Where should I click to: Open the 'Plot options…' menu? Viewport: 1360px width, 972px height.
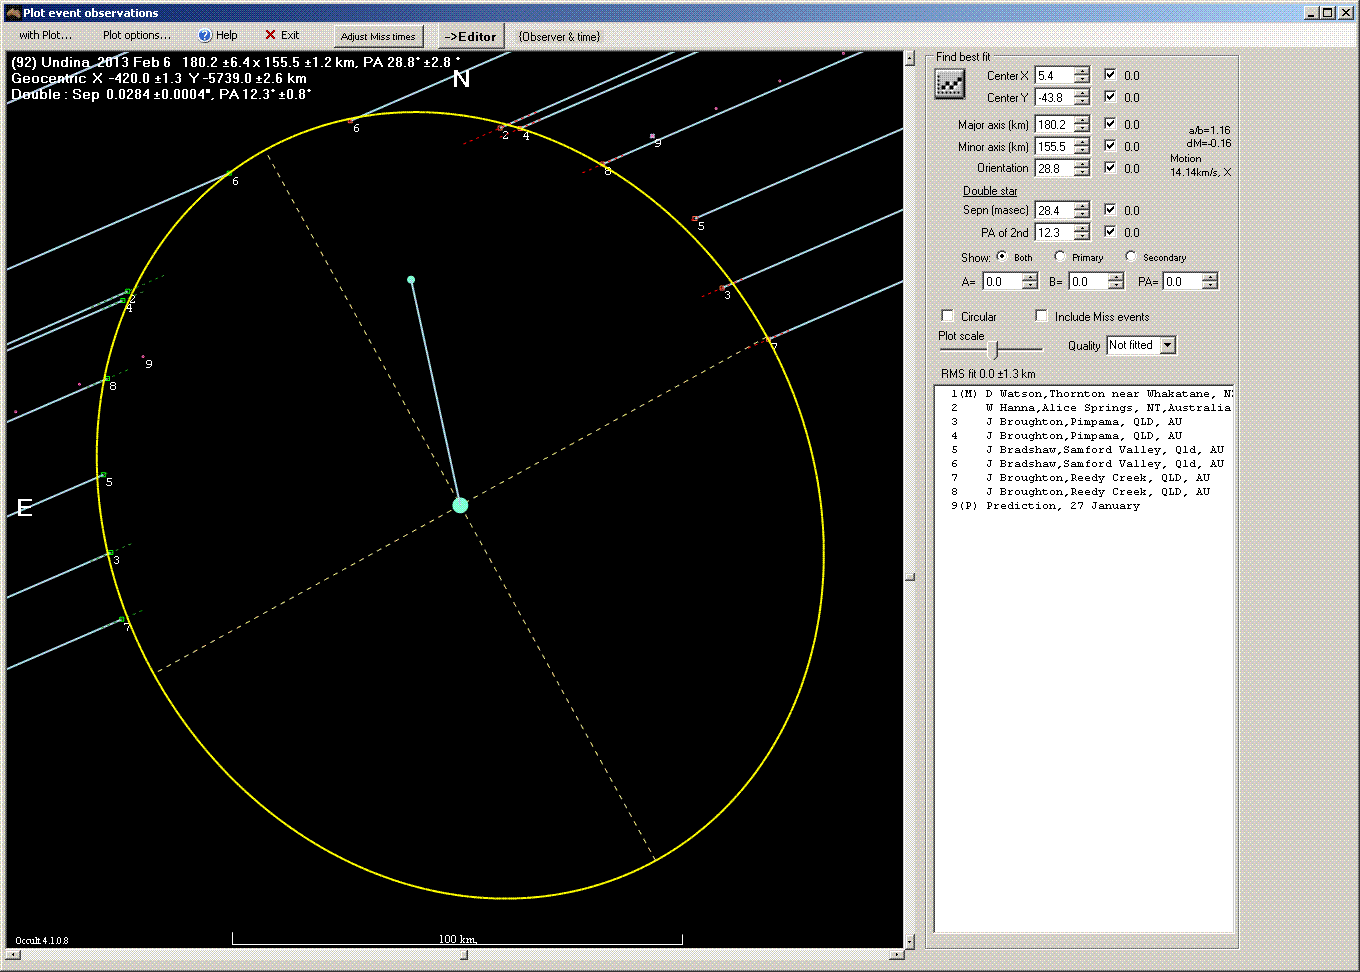[137, 35]
